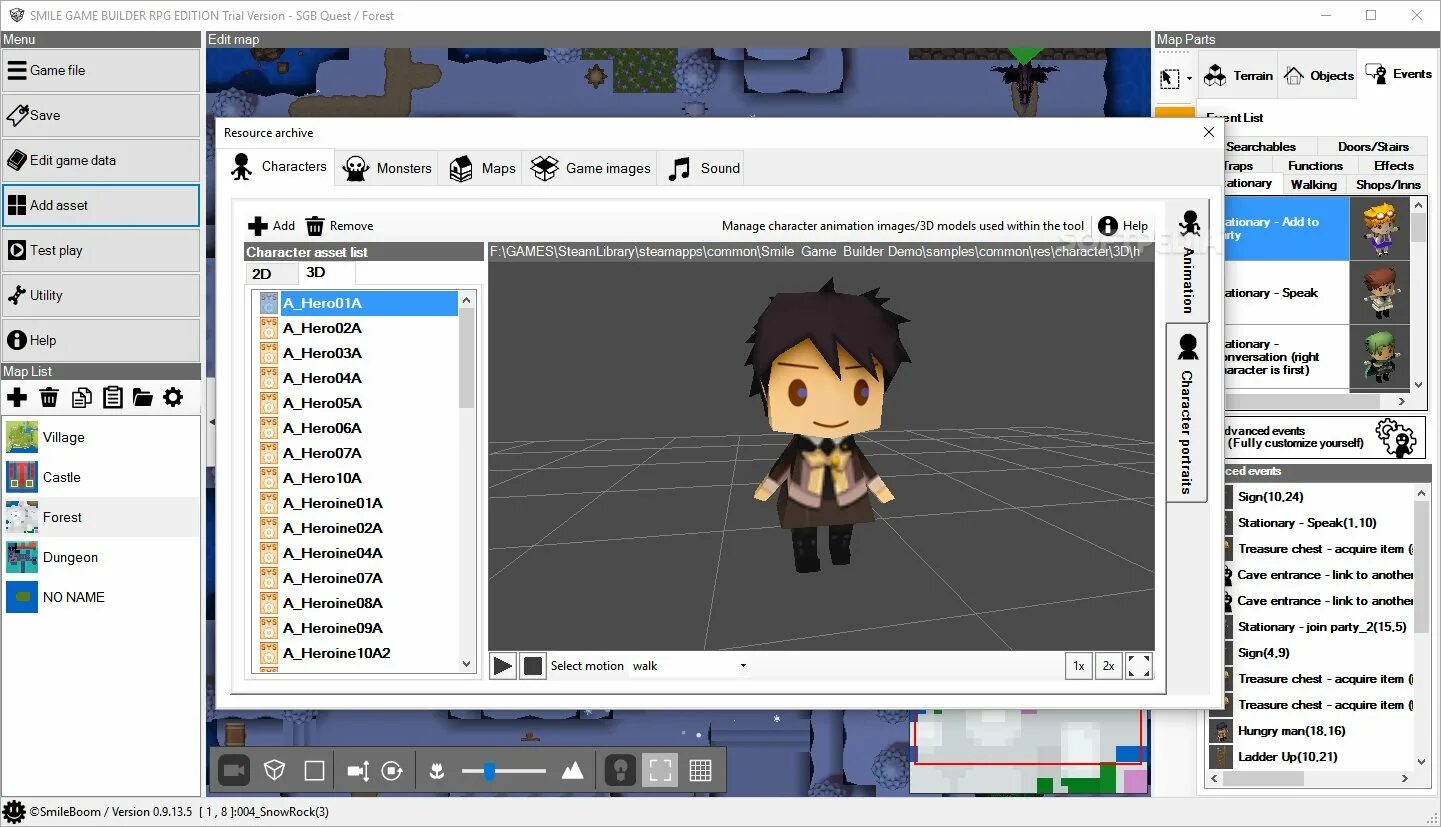Open the Effects event category

pyautogui.click(x=1393, y=166)
